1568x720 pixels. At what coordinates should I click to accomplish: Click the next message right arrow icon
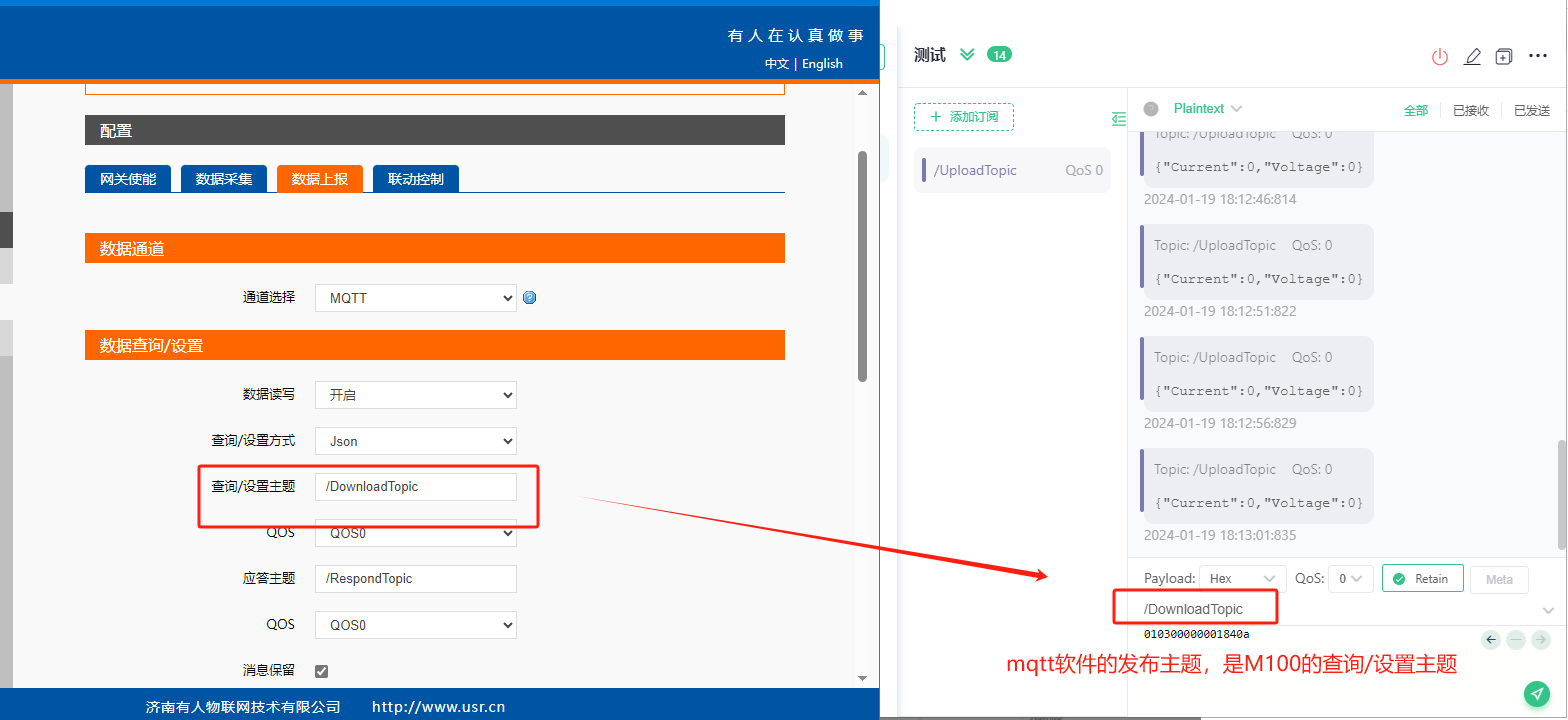1540,639
